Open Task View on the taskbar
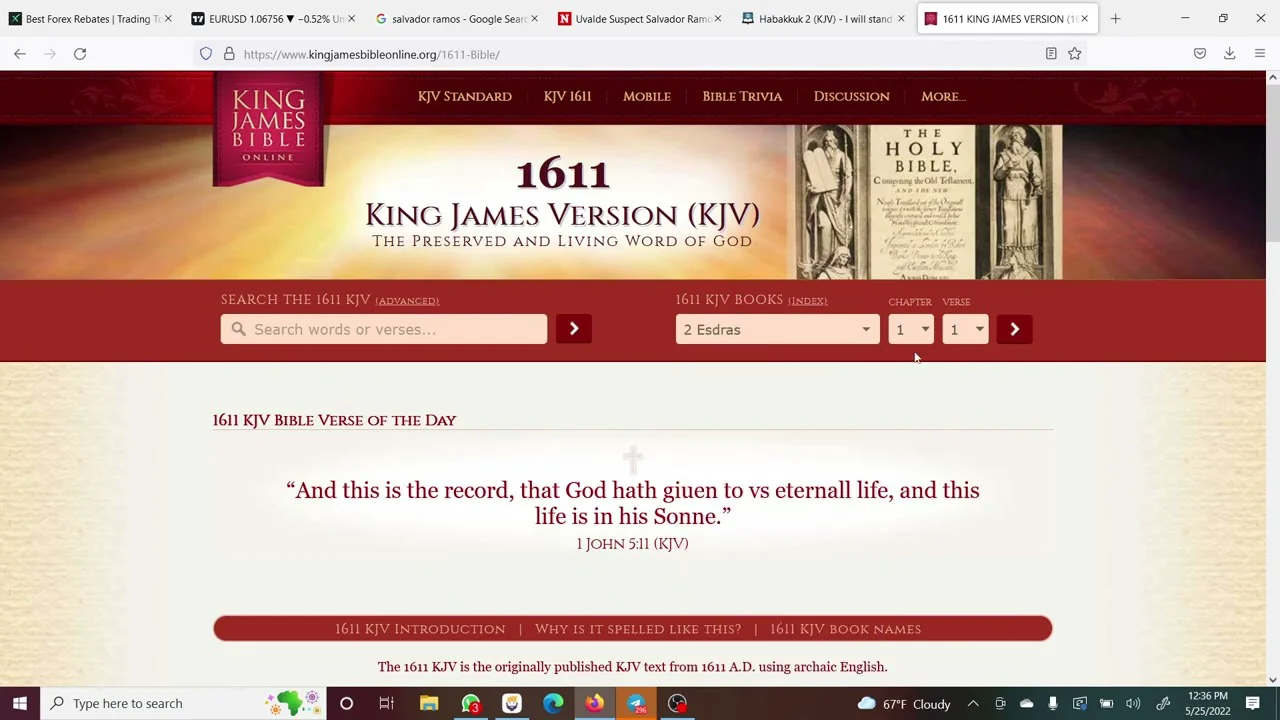The width and height of the screenshot is (1280, 720). coord(386,703)
